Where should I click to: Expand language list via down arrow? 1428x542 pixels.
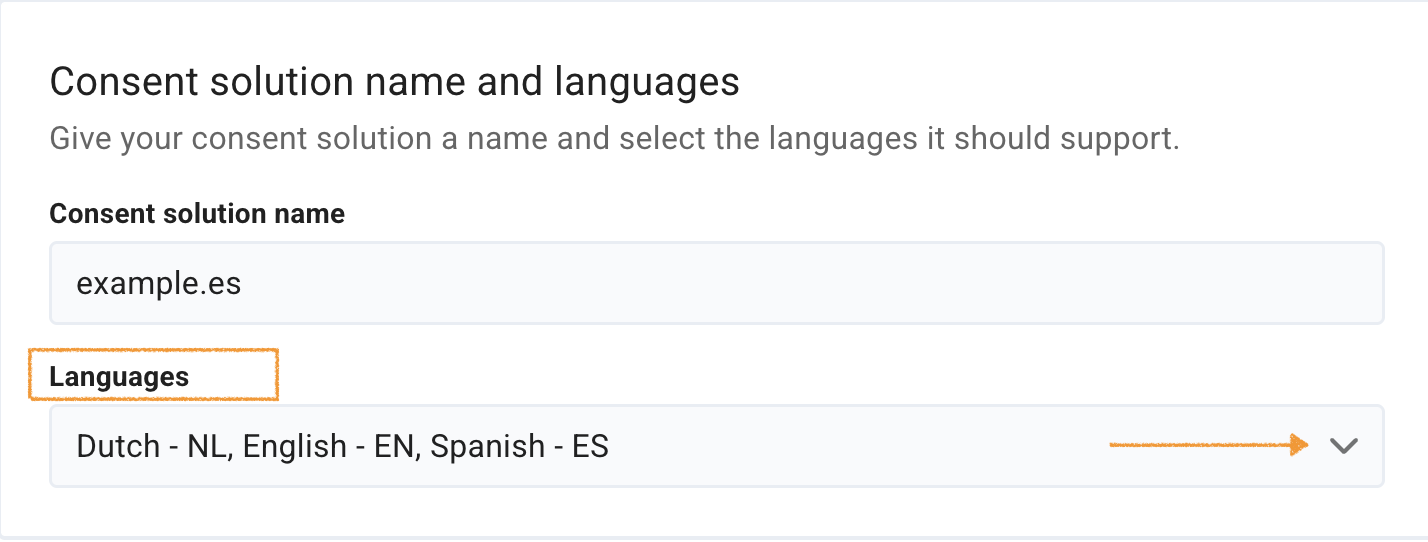tap(1344, 446)
